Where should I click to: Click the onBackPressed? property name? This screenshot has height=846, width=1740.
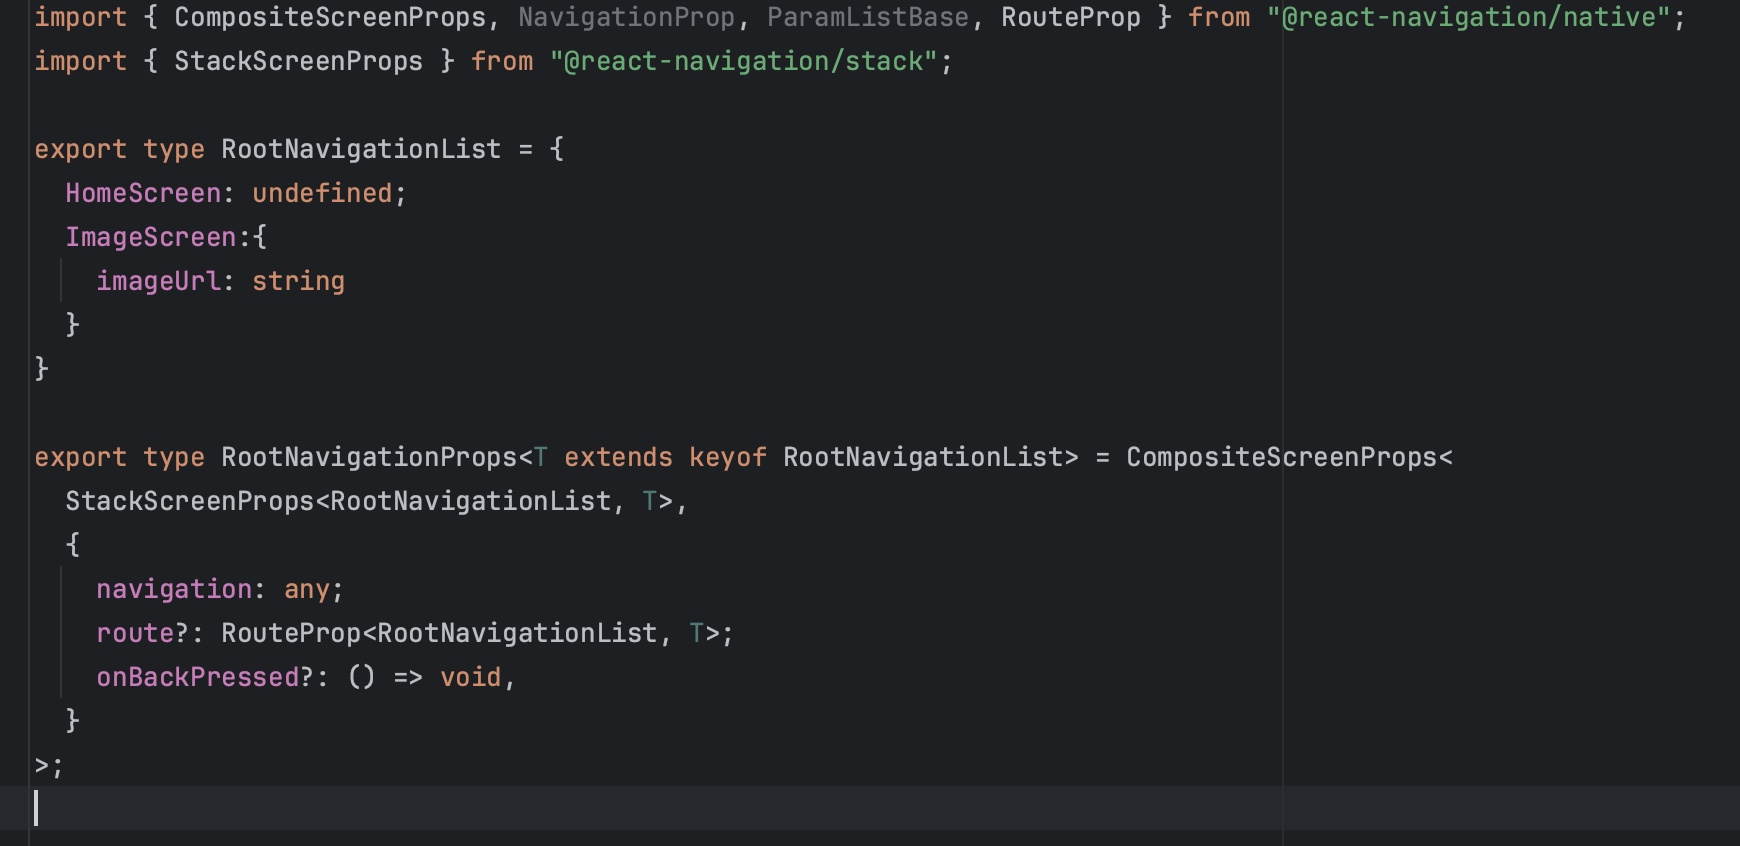[x=205, y=677]
